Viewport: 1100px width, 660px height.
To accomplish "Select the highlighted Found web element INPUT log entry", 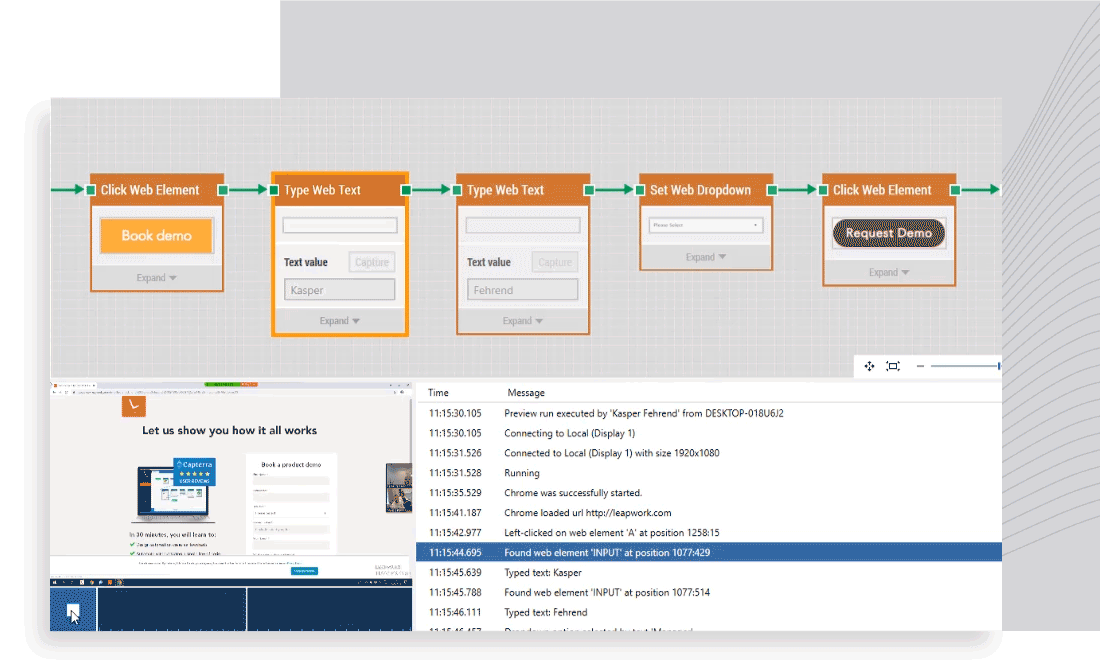I will coord(700,552).
